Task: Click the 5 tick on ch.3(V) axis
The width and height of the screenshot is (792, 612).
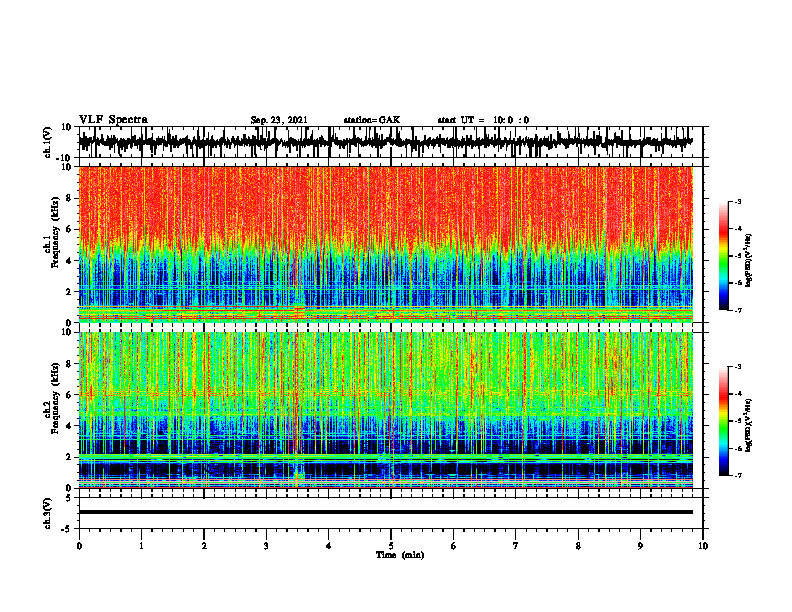Action: click(x=70, y=498)
